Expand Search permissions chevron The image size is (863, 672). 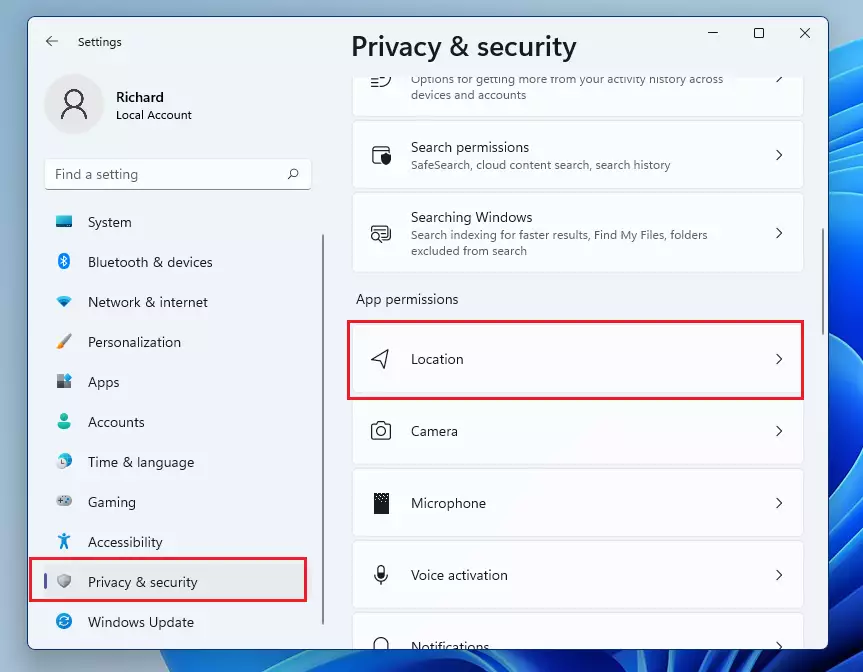click(x=779, y=155)
